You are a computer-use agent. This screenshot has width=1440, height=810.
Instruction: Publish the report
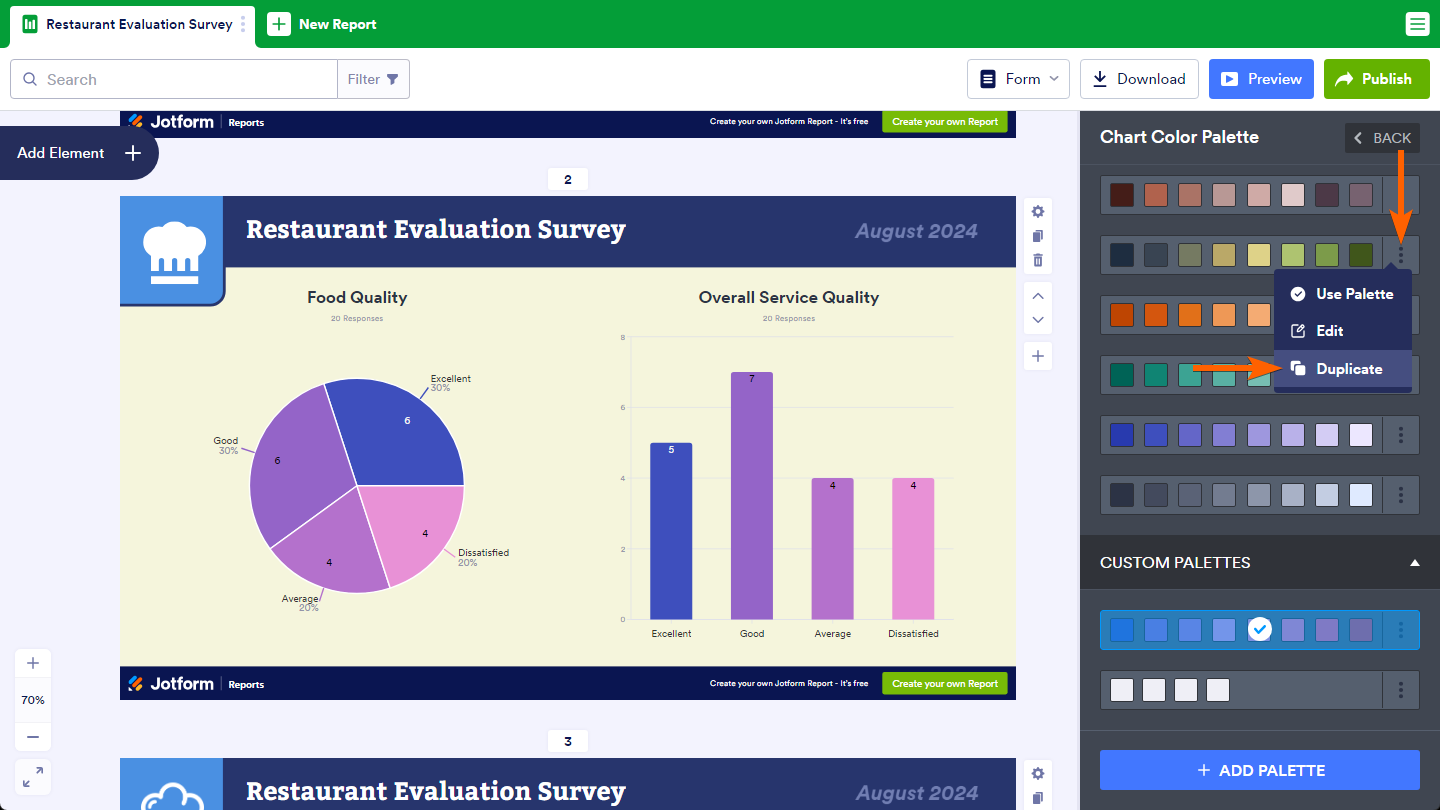(1375, 79)
